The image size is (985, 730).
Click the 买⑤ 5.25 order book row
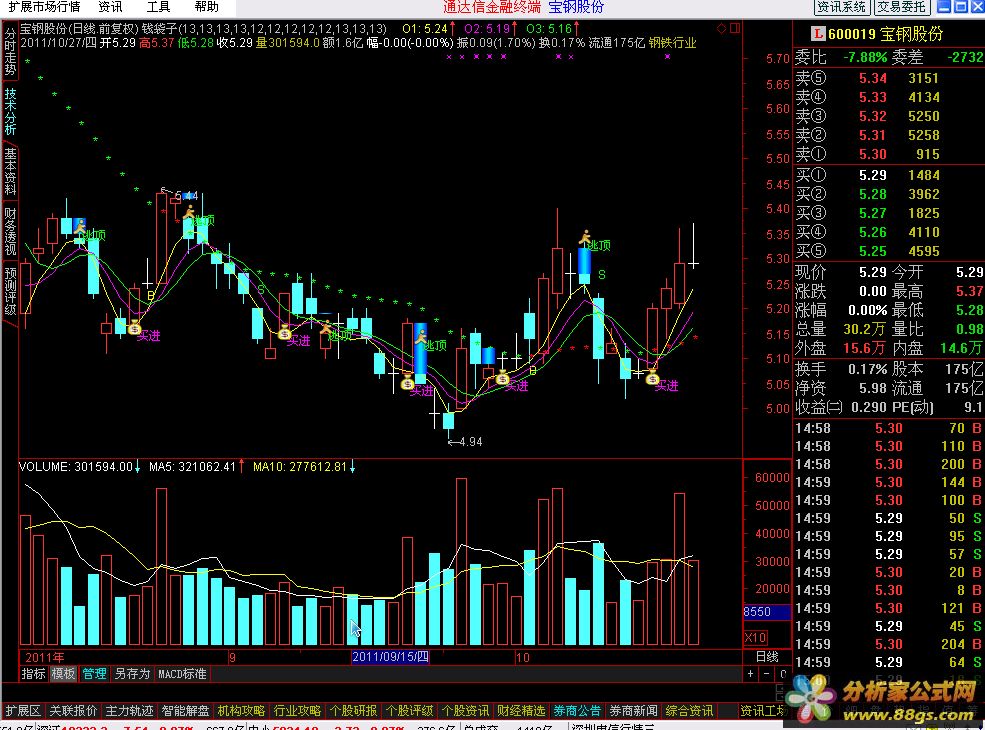889,251
